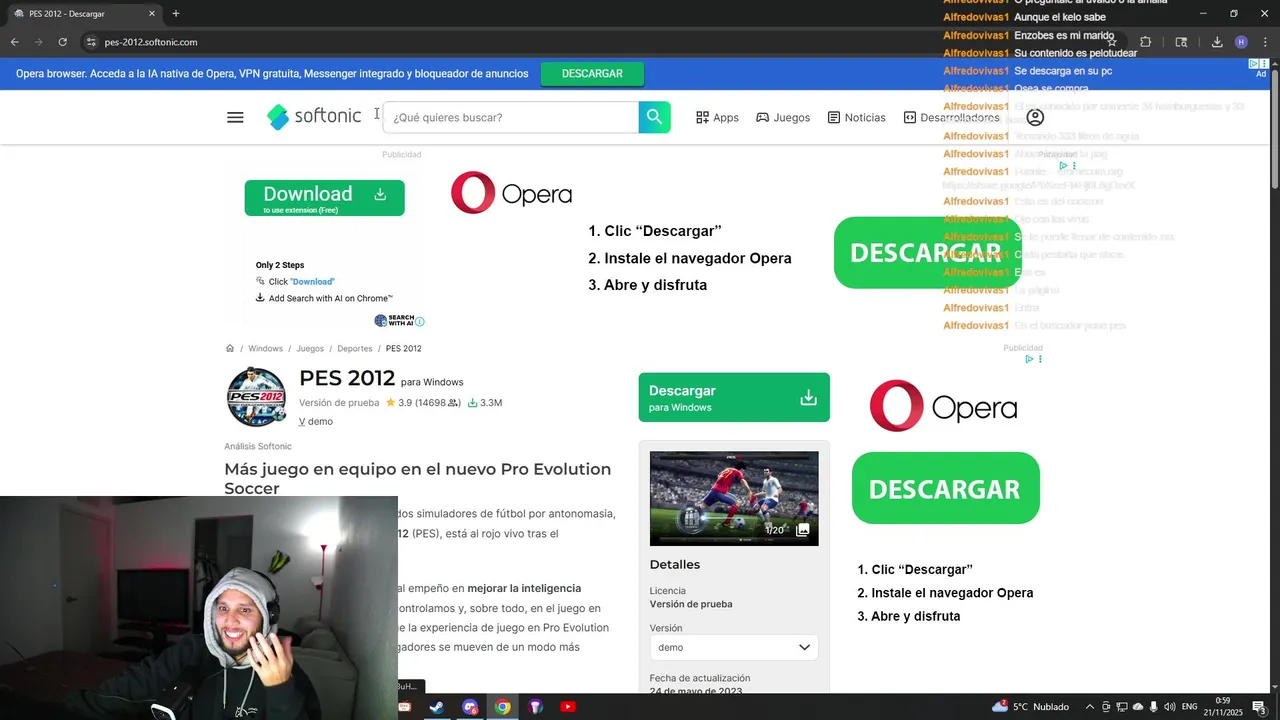Open the Chrome extensions puzzle icon
1280x720 pixels.
click(x=1145, y=42)
